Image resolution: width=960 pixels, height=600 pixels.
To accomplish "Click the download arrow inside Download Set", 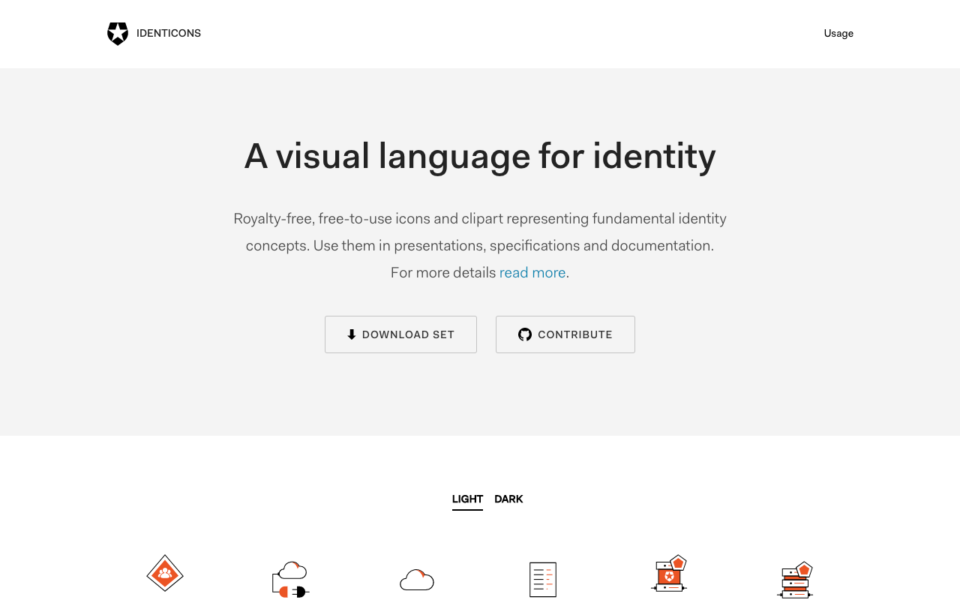I will click(x=352, y=334).
